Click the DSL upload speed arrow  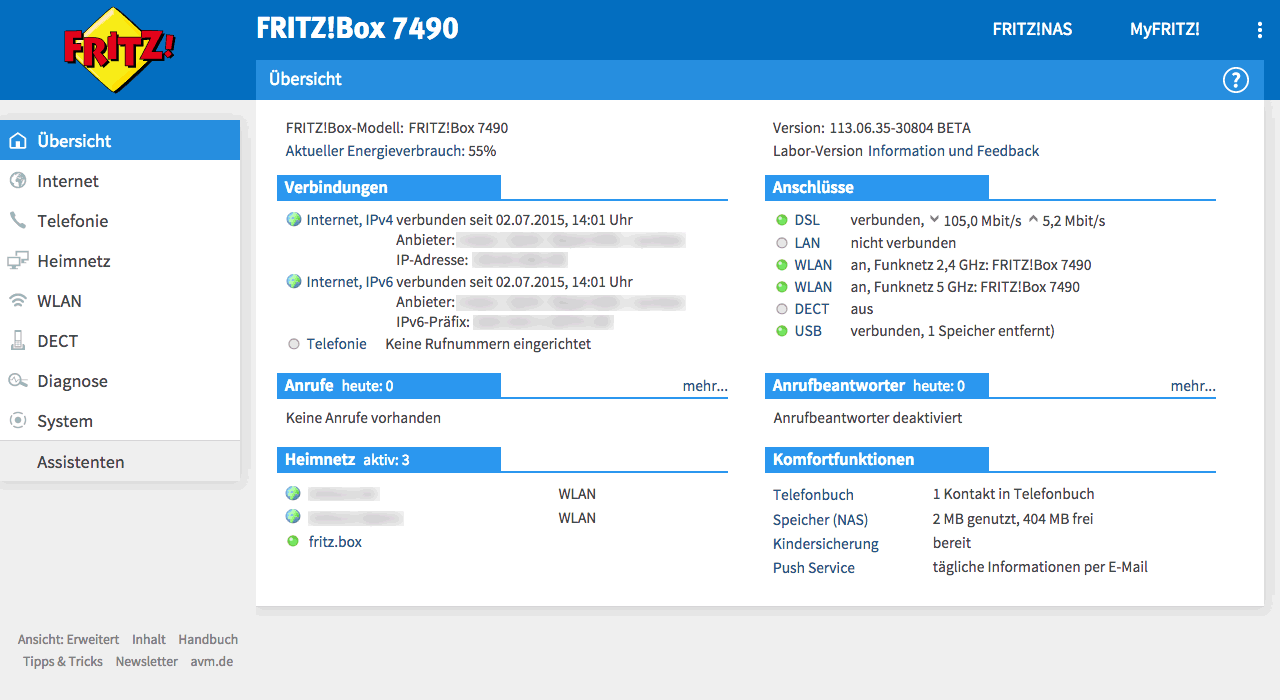point(1033,220)
